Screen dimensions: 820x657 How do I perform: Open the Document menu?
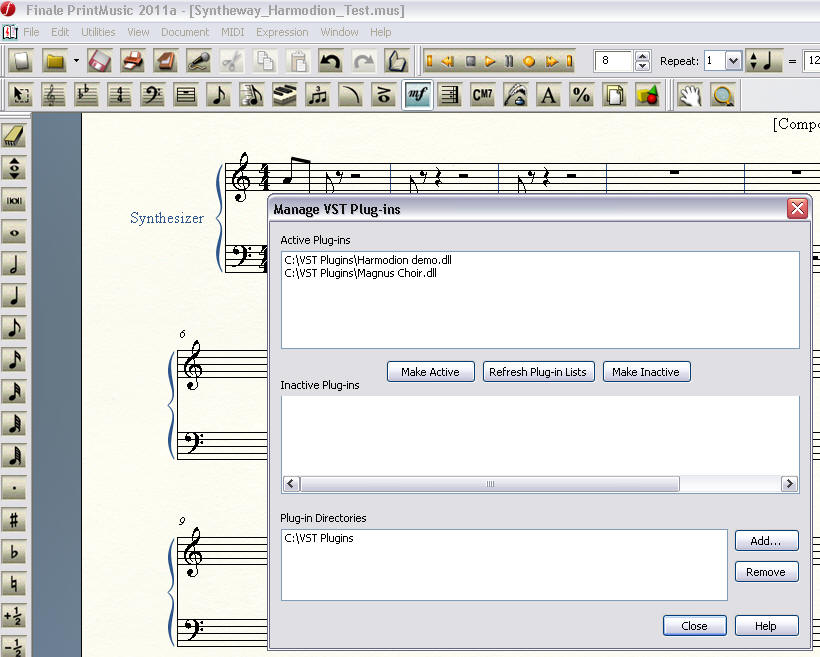pyautogui.click(x=185, y=32)
